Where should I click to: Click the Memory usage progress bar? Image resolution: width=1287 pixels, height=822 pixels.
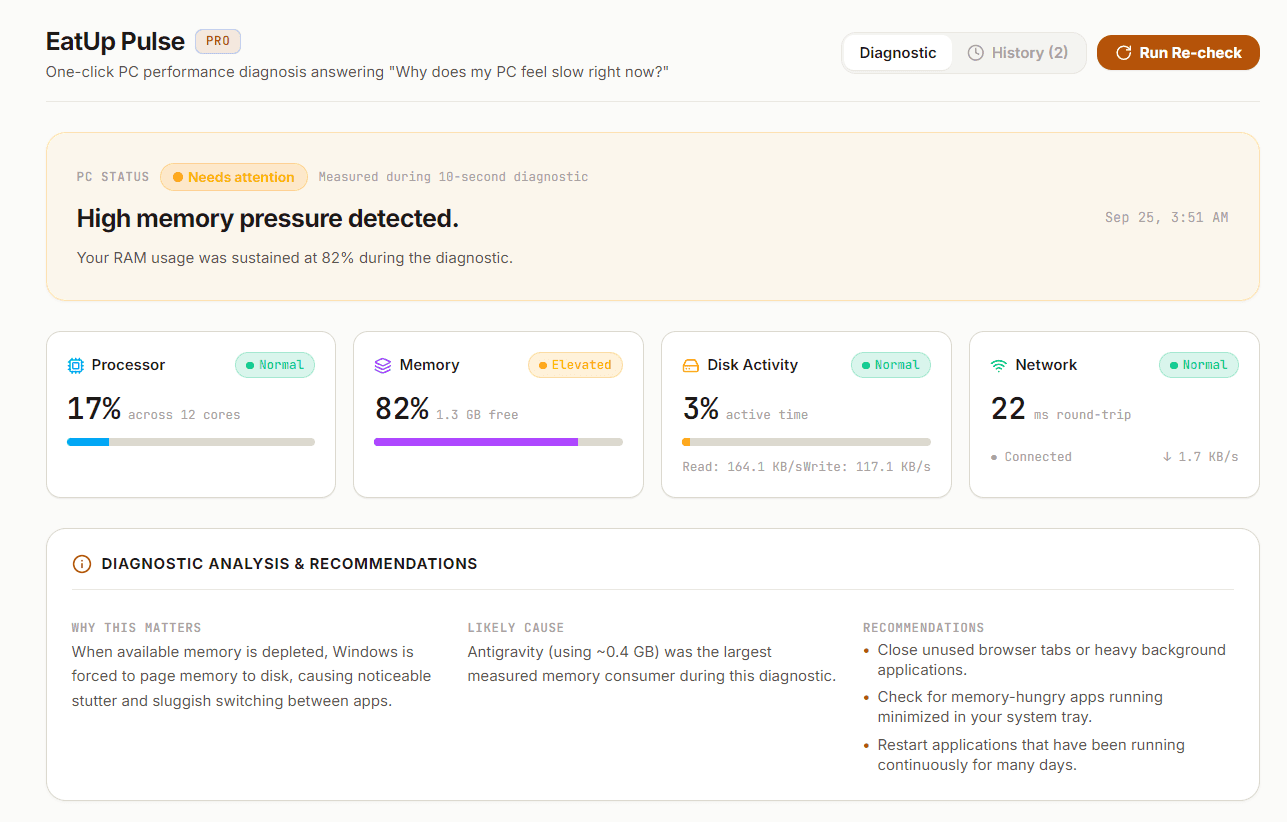pyautogui.click(x=498, y=442)
